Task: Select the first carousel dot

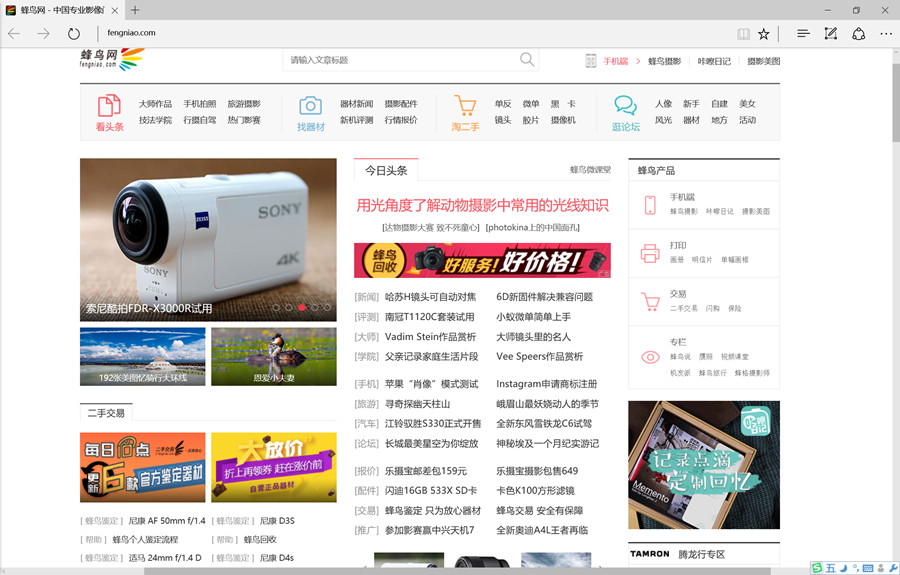Action: click(276, 308)
